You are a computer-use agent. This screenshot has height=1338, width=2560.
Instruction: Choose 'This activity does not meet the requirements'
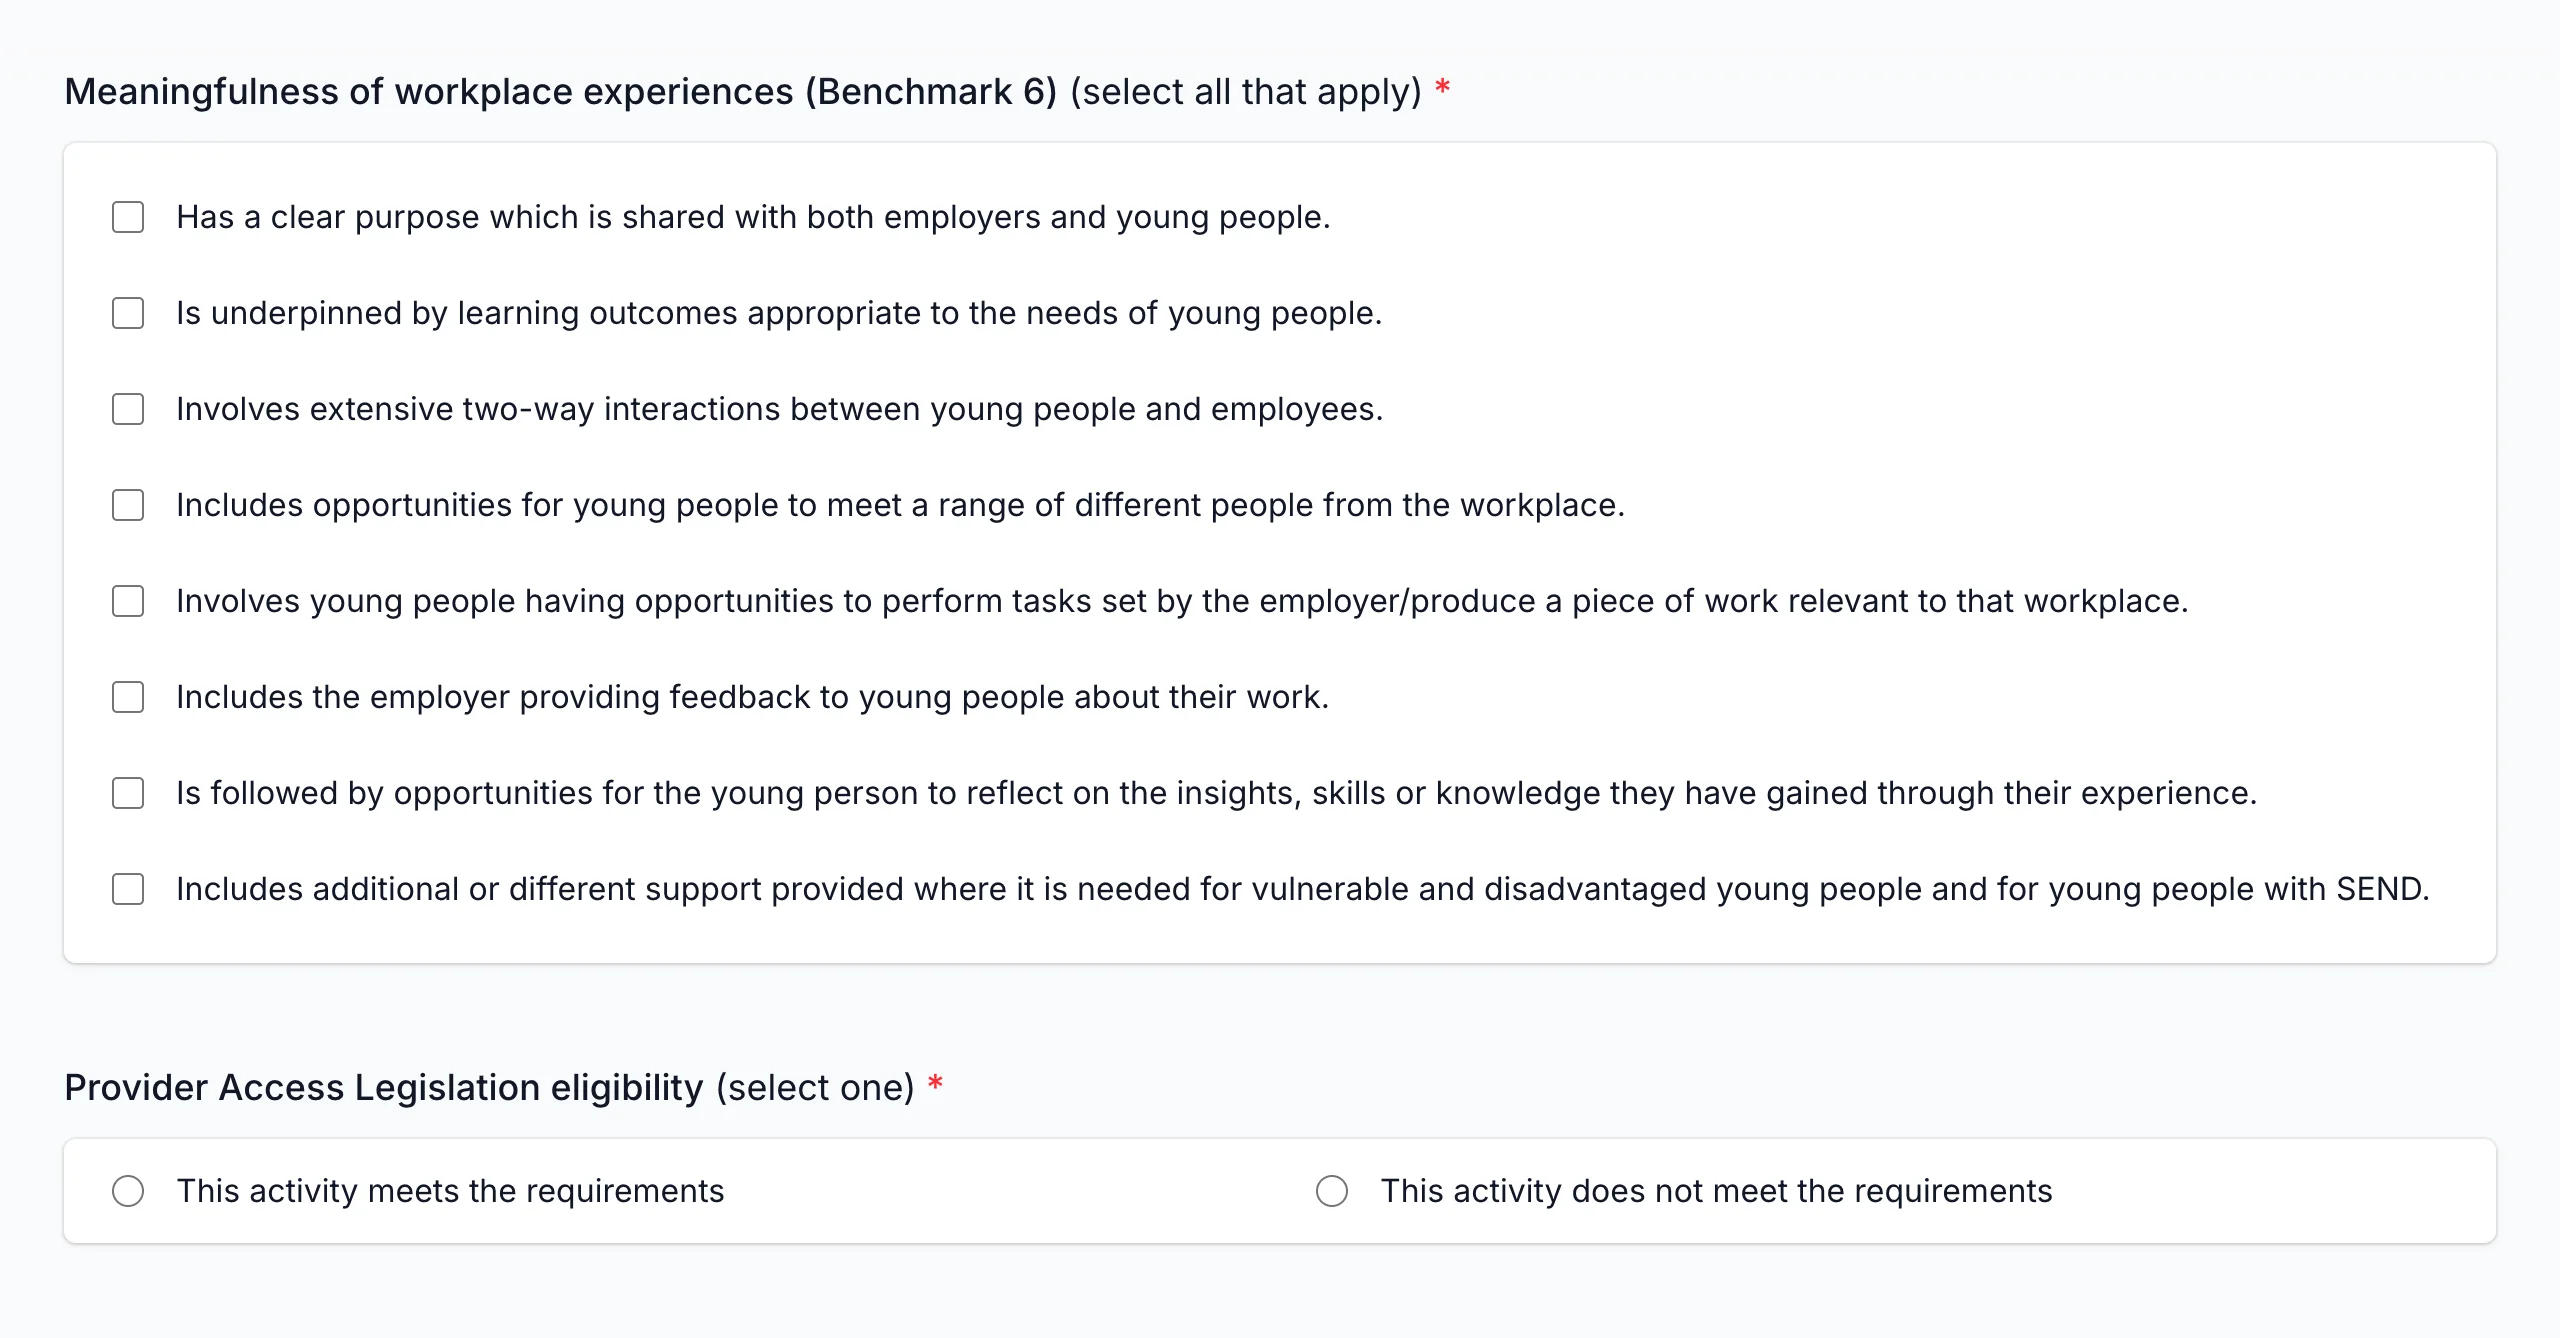(1332, 1191)
